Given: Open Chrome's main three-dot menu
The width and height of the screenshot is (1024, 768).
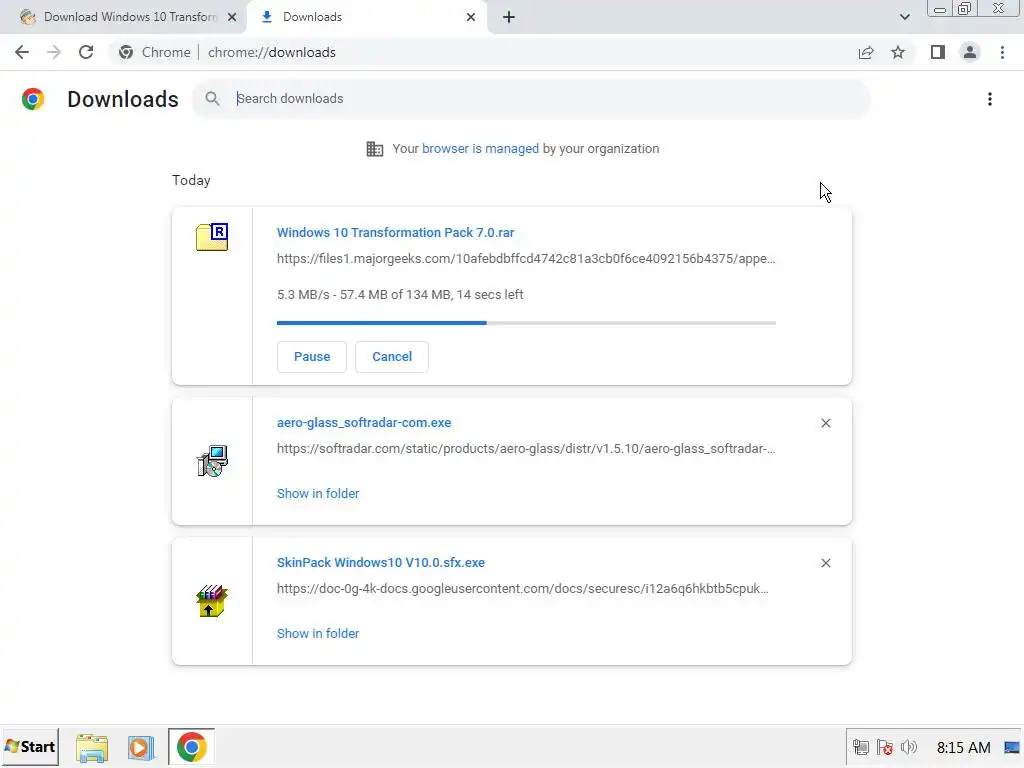Looking at the screenshot, I should click(x=1002, y=52).
